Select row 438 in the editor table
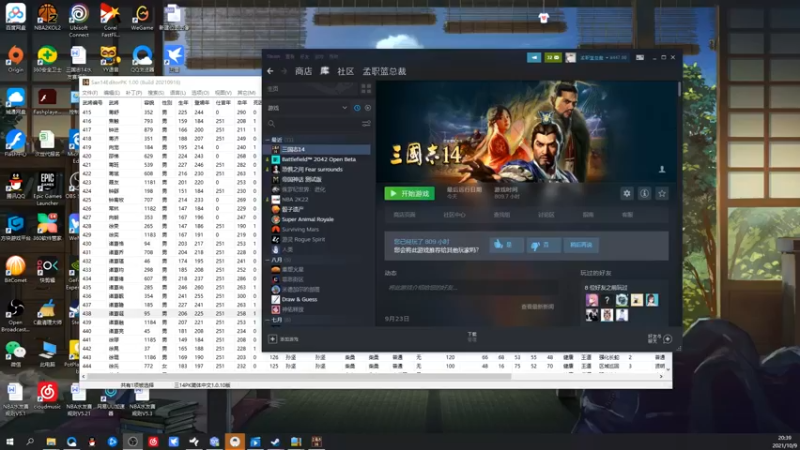The width and height of the screenshot is (800, 450). [x=170, y=313]
